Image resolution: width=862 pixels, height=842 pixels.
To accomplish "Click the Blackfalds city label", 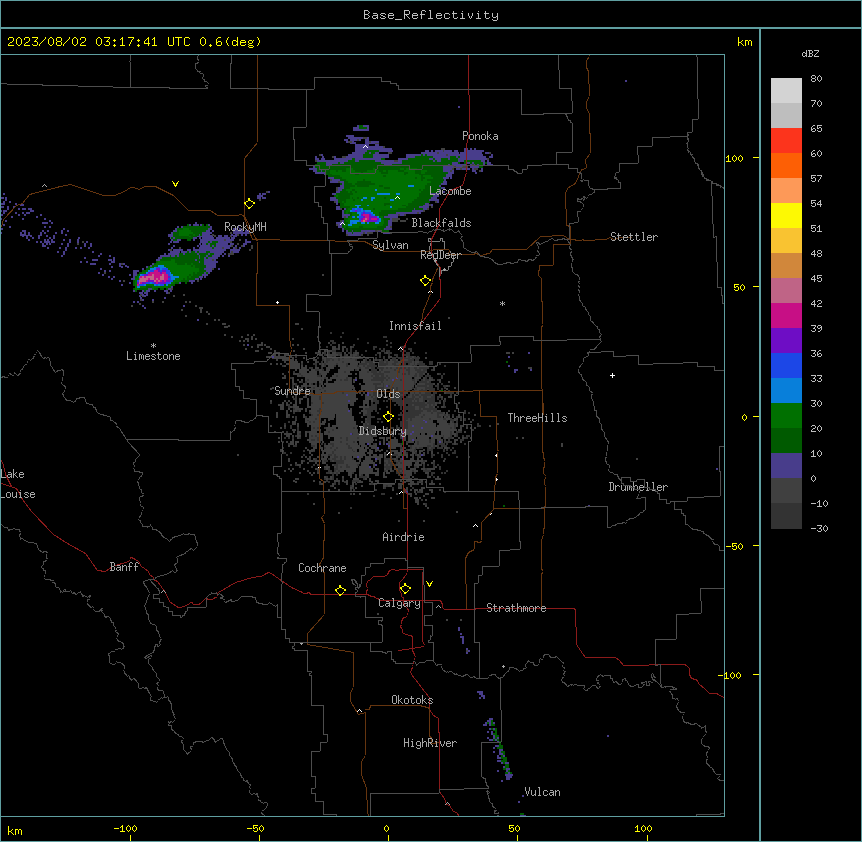I will coord(441,223).
